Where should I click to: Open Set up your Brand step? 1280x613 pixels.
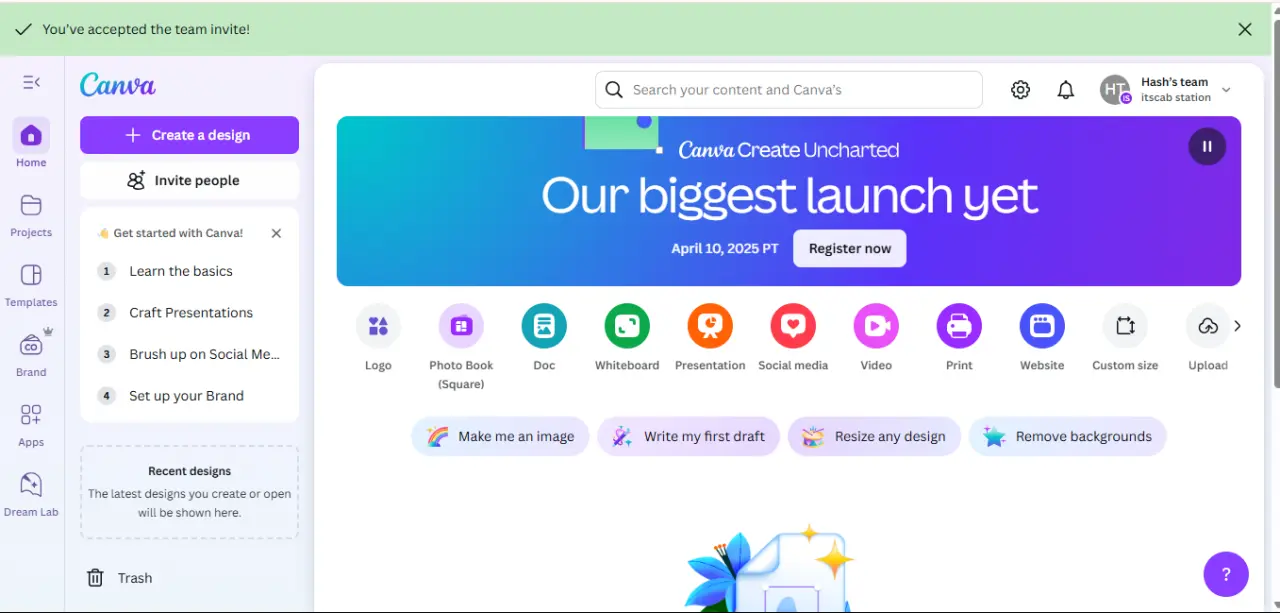click(x=189, y=396)
